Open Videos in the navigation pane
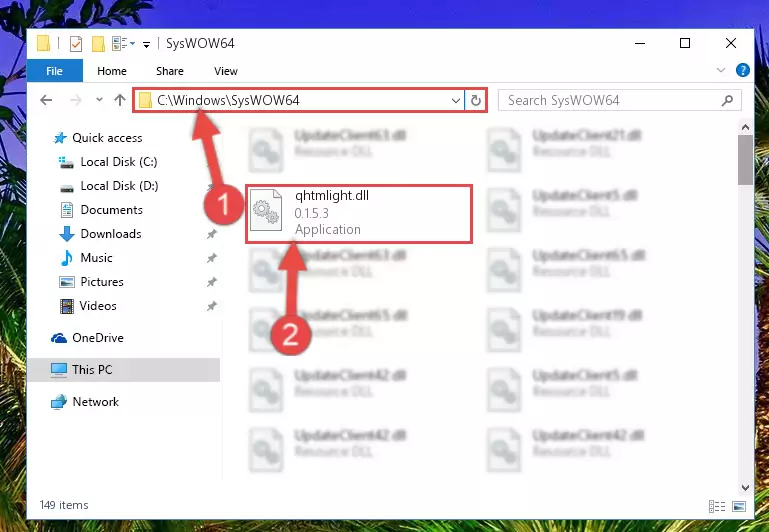 pyautogui.click(x=98, y=306)
